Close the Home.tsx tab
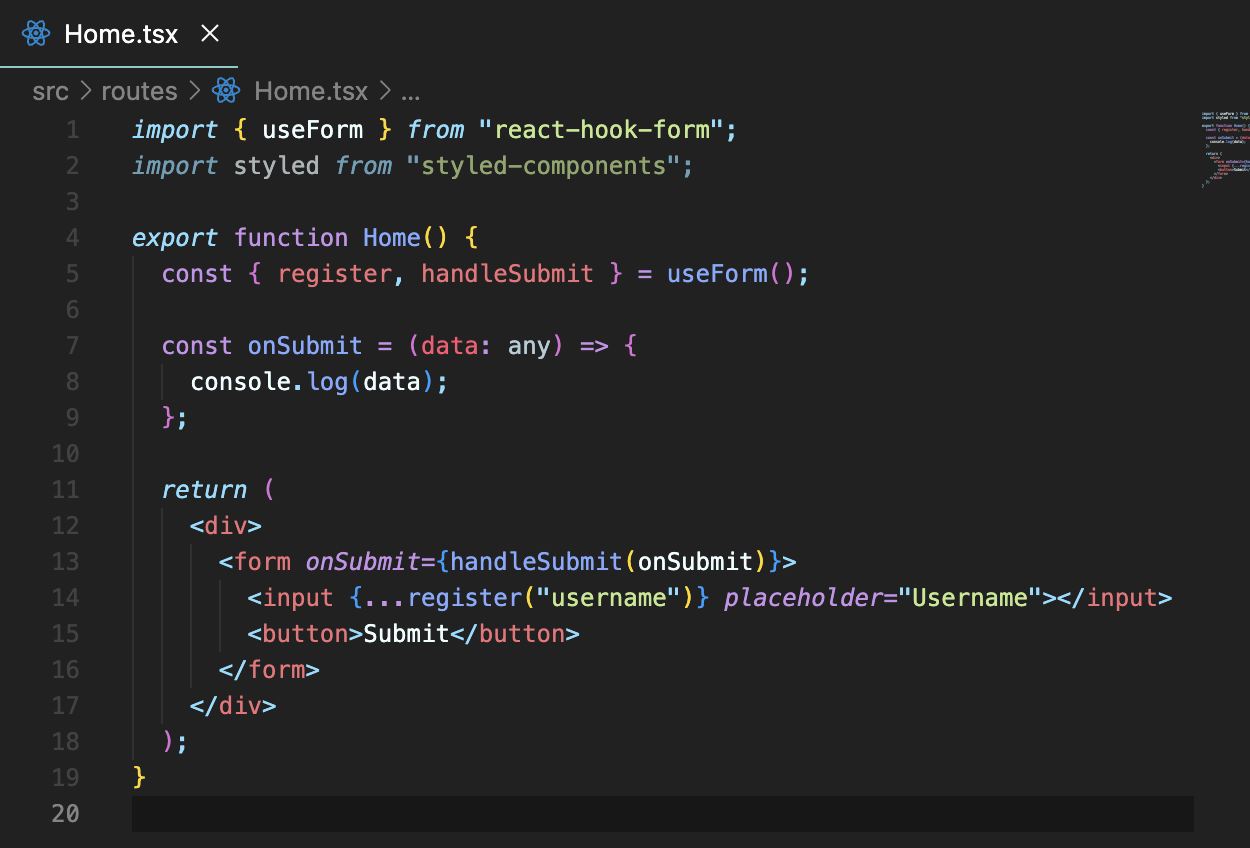The image size is (1250, 848). click(210, 33)
